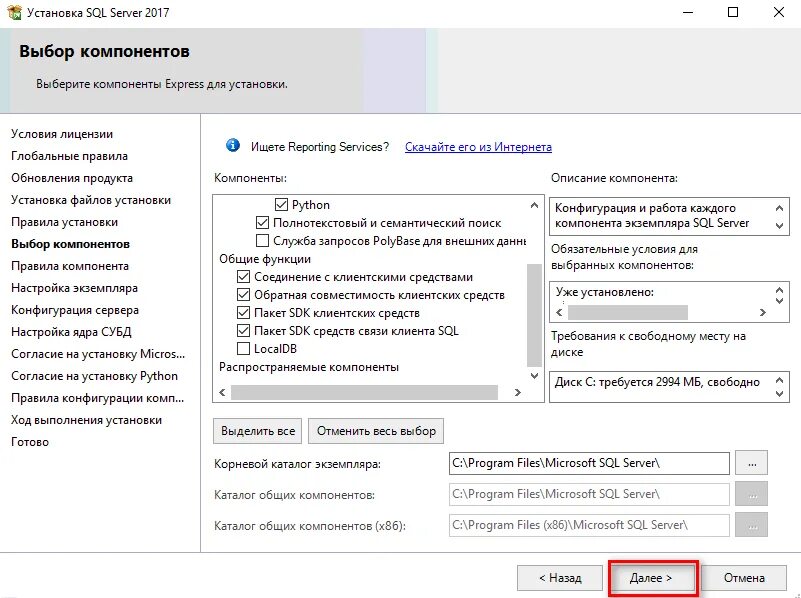Click the Общие функции group heading
This screenshot has width=801, height=598.
pos(265,259)
